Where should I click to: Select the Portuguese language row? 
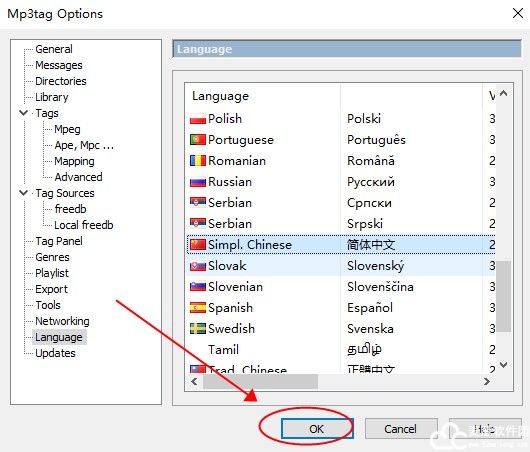(341, 140)
